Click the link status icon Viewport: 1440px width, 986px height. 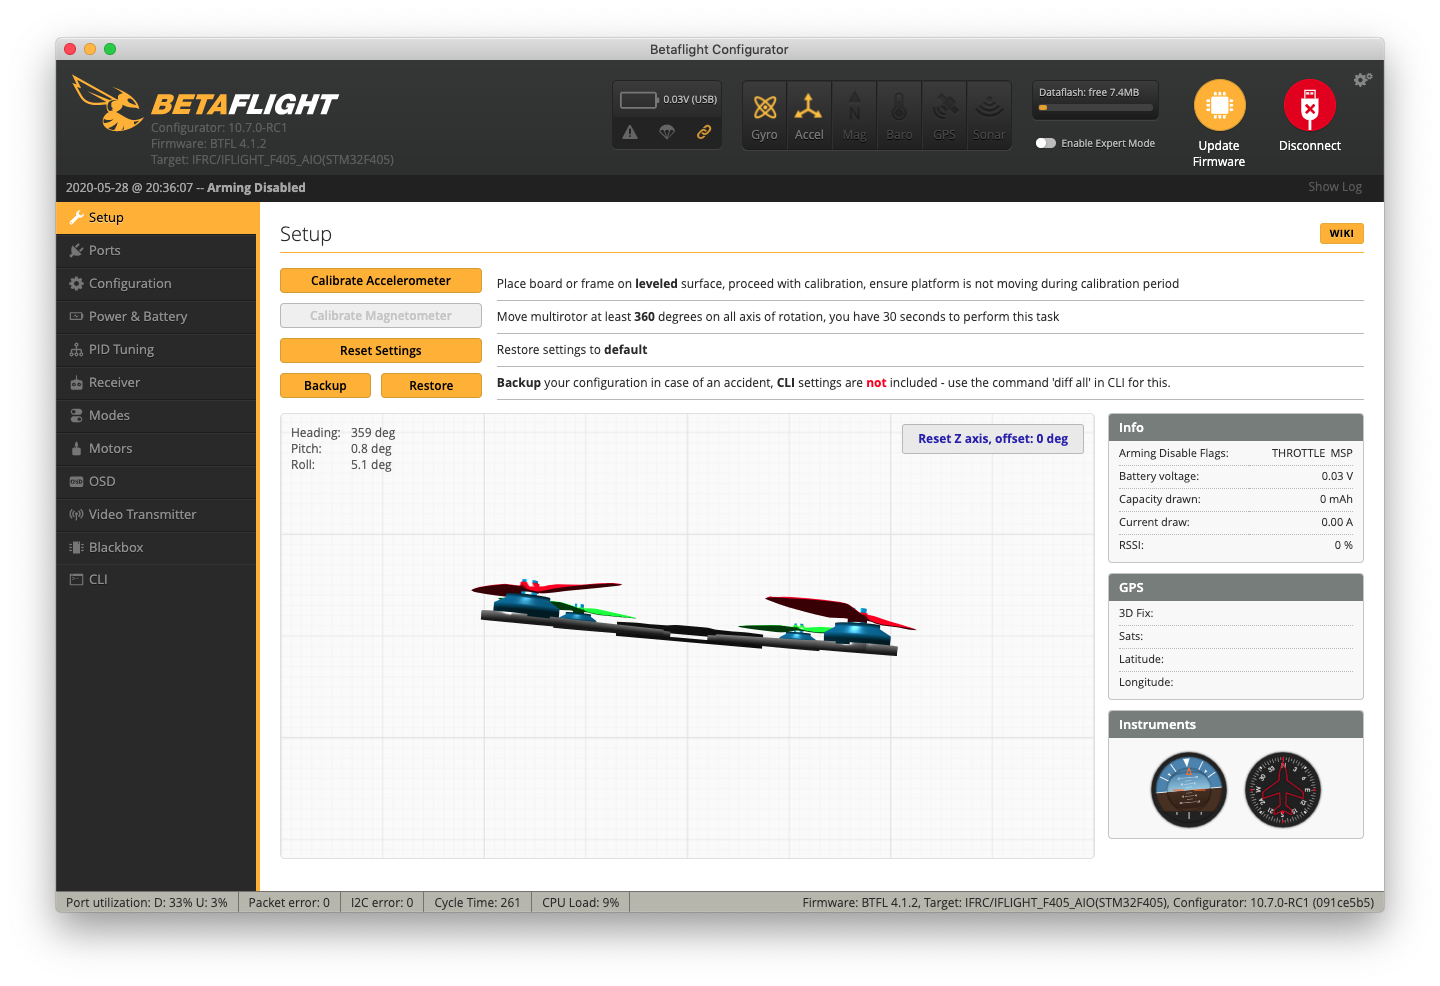pyautogui.click(x=704, y=132)
